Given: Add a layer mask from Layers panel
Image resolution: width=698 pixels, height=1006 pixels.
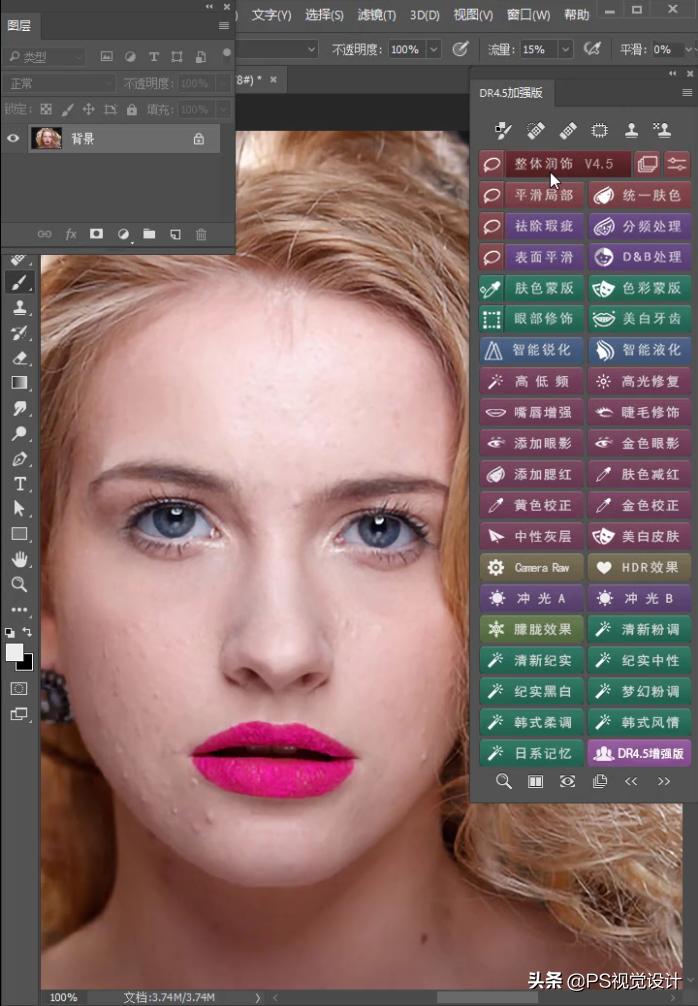Looking at the screenshot, I should [x=97, y=234].
